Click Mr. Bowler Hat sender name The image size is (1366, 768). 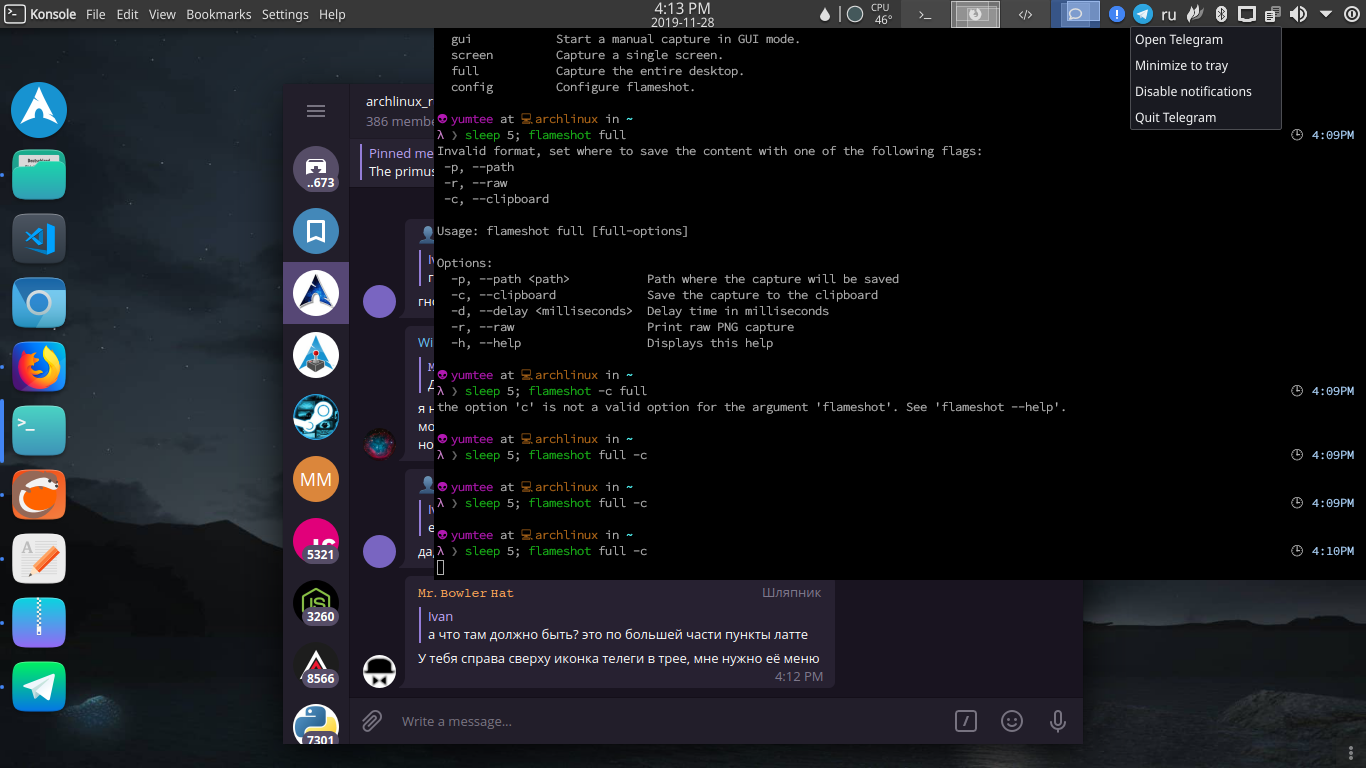[x=466, y=593]
